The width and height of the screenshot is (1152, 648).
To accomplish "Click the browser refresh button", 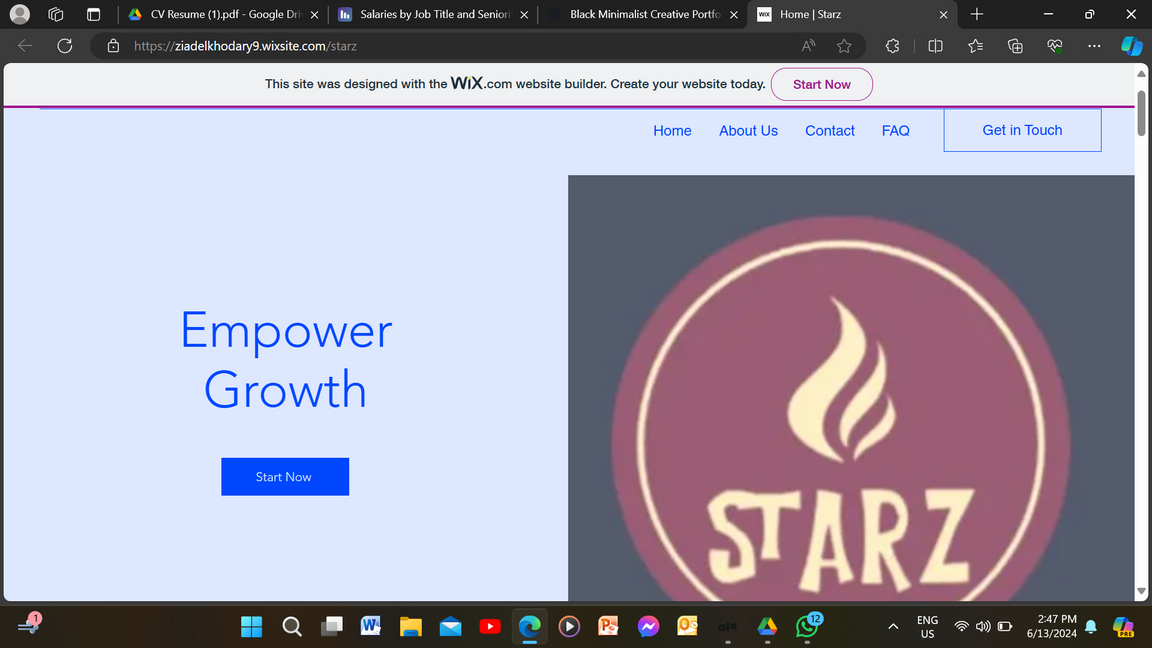I will (65, 46).
